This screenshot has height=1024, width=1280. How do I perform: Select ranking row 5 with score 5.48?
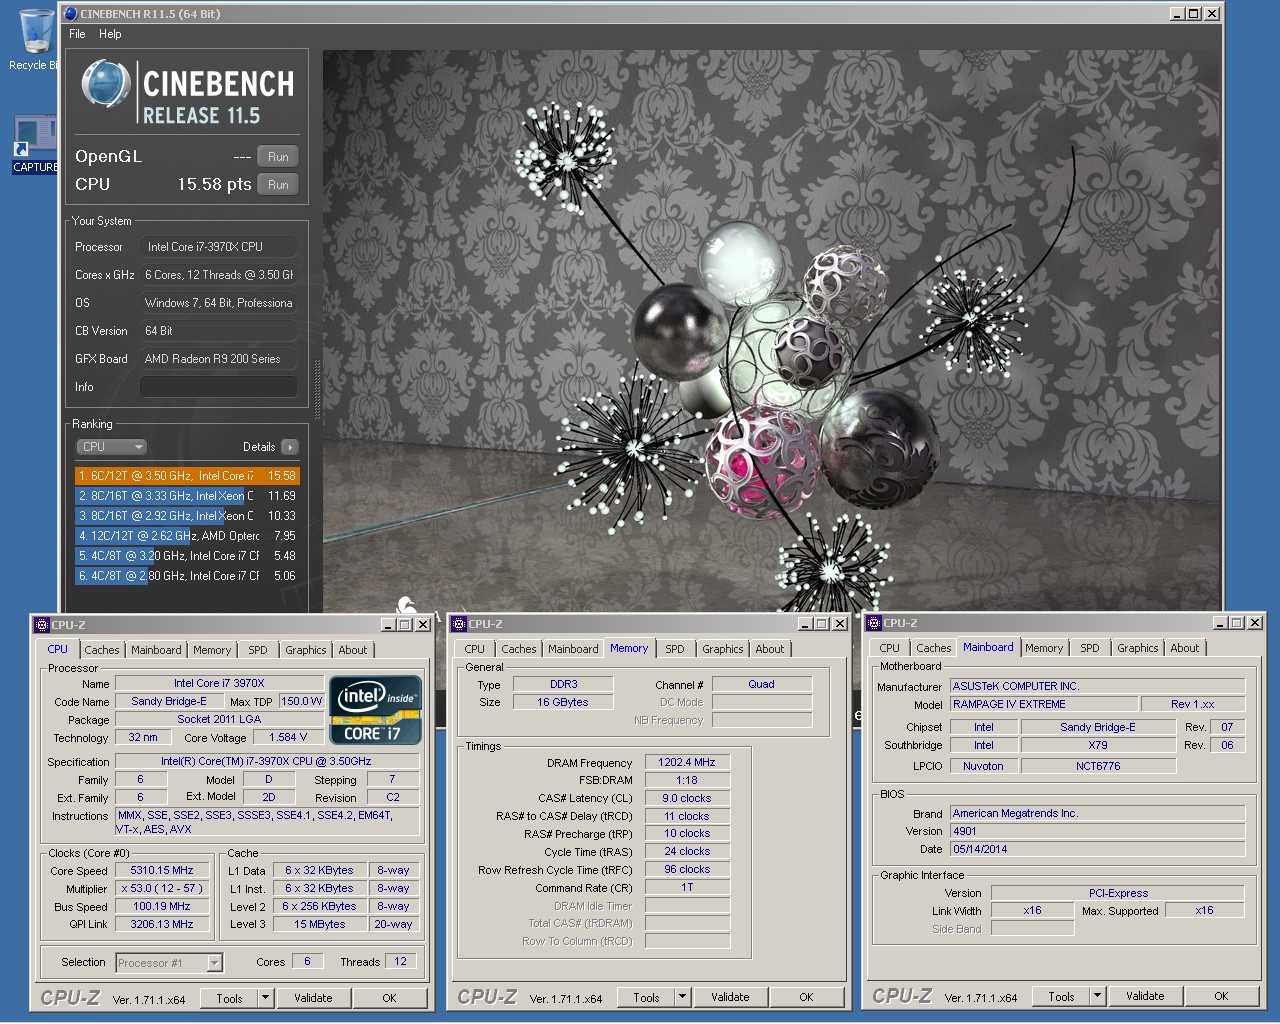pyautogui.click(x=187, y=556)
